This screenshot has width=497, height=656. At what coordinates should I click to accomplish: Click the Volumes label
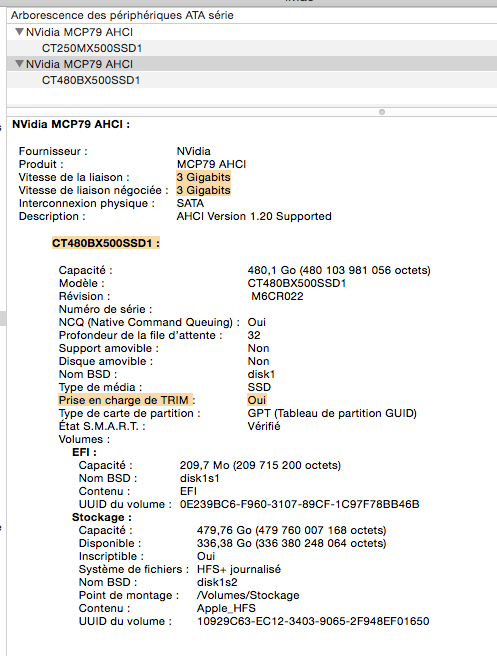[84, 439]
